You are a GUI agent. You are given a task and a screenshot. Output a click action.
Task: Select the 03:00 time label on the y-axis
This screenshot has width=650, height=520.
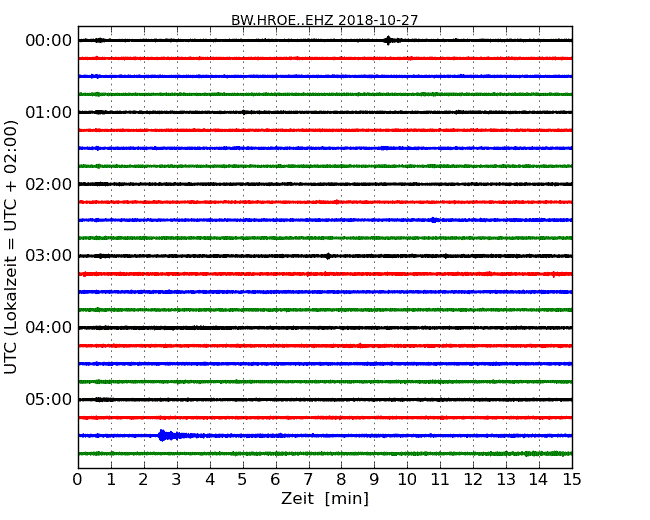49,255
